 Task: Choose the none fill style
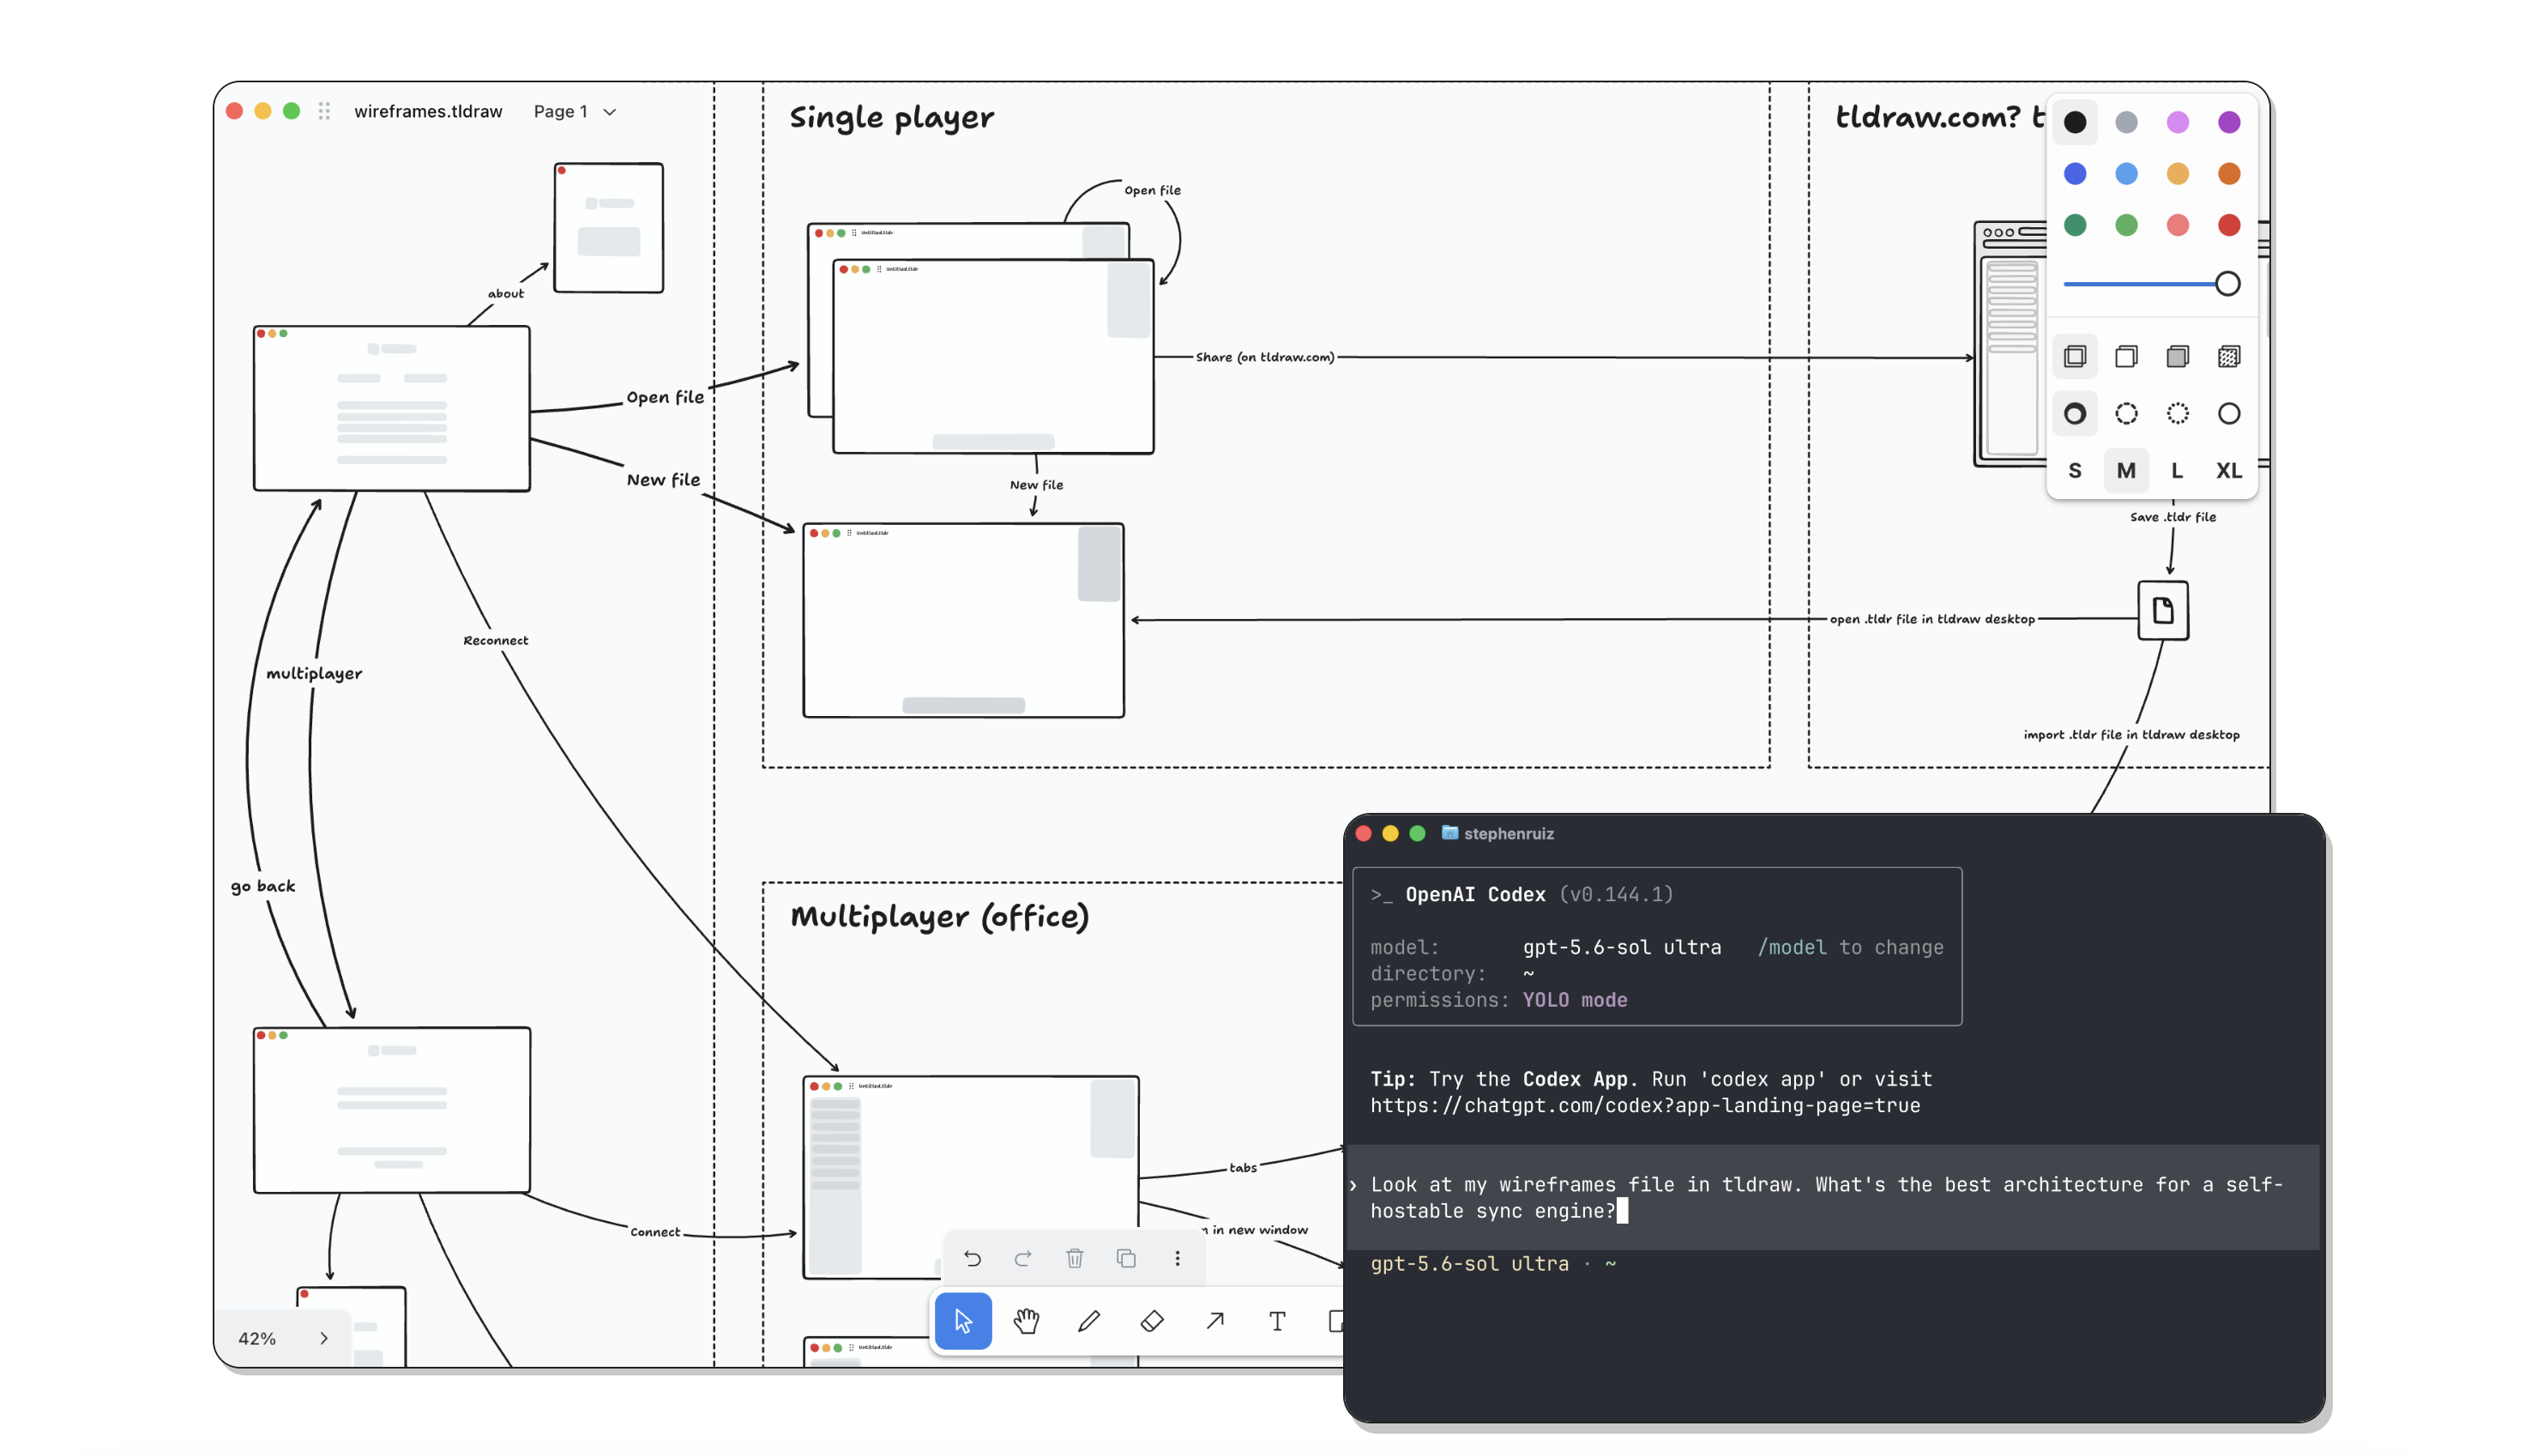click(2075, 356)
